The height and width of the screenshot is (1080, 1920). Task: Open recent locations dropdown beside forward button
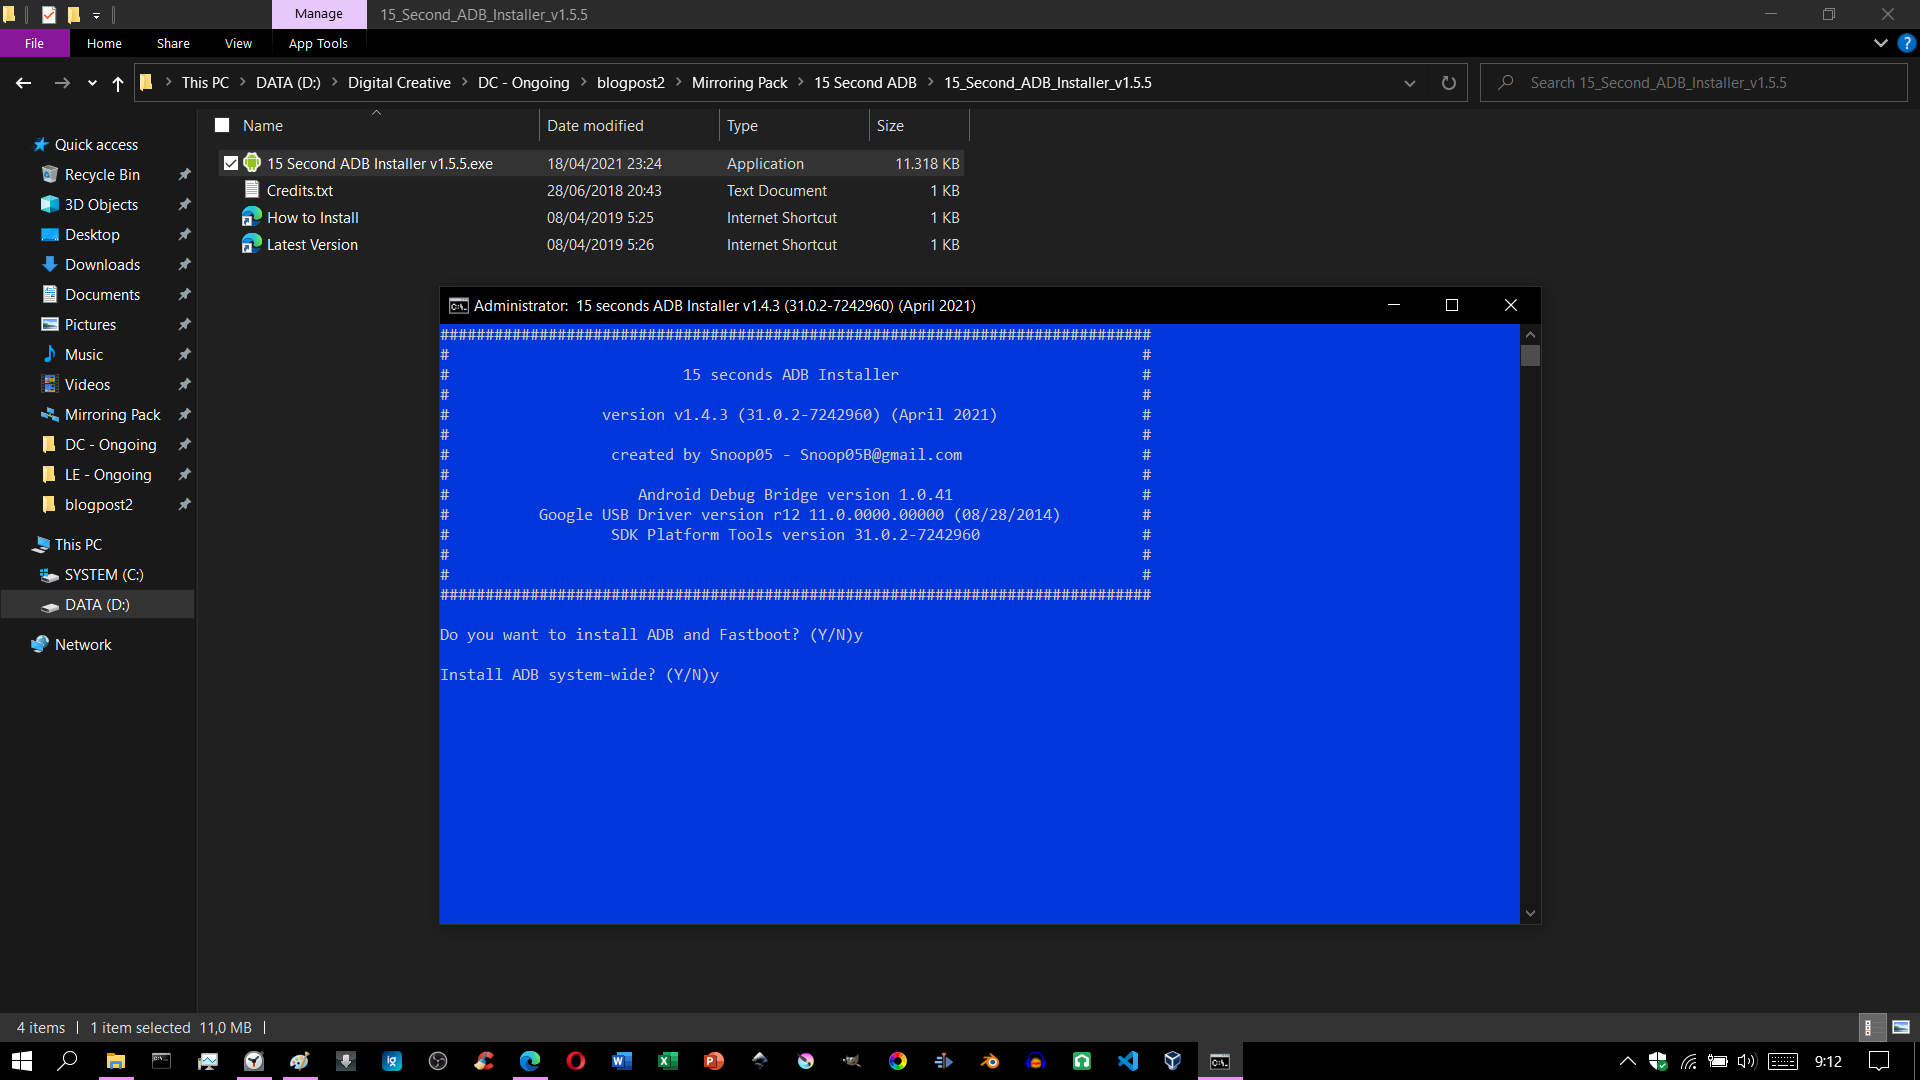tap(92, 83)
